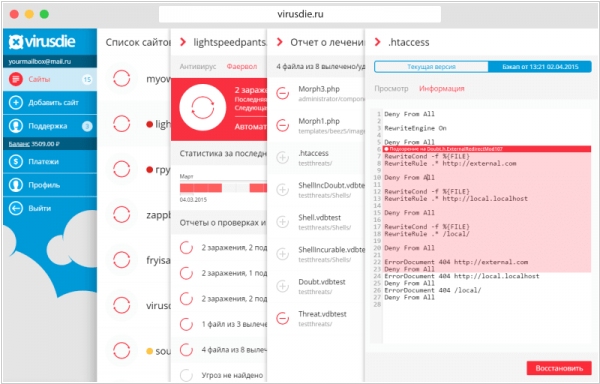Click the scan icon for fryisa site
600x384 pixels.
point(121,260)
